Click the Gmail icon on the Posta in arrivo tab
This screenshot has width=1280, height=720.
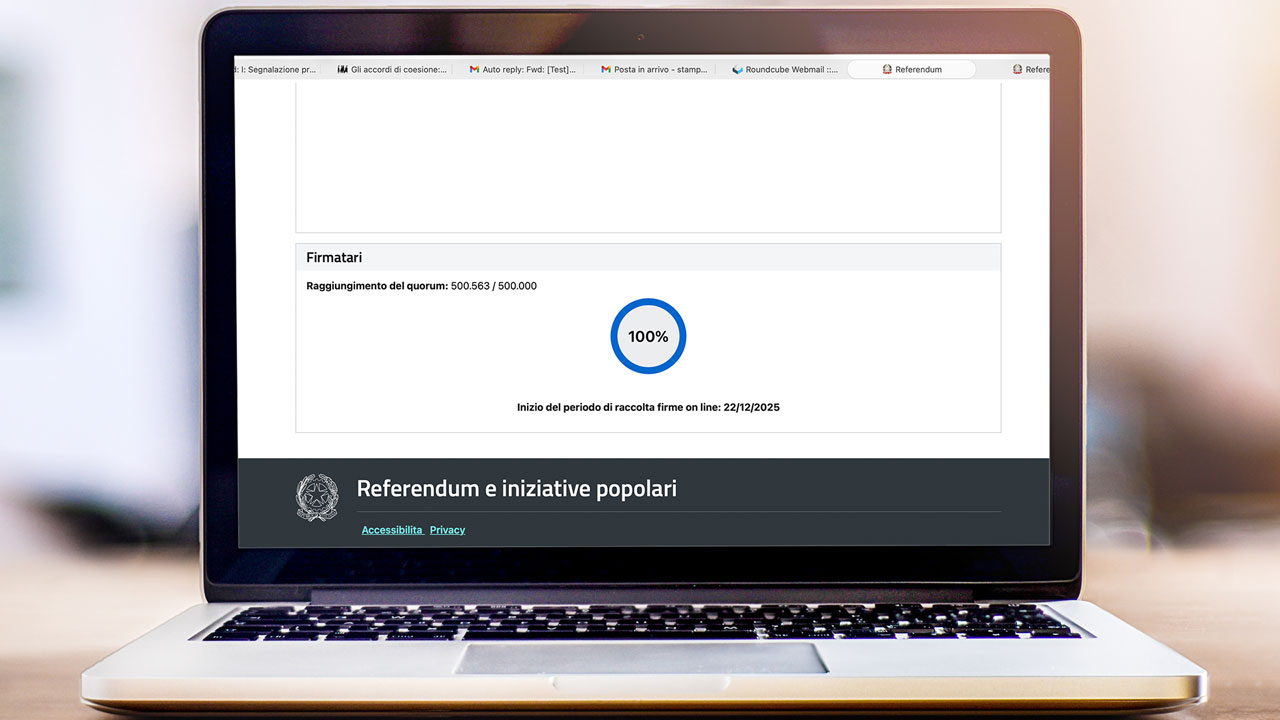606,70
